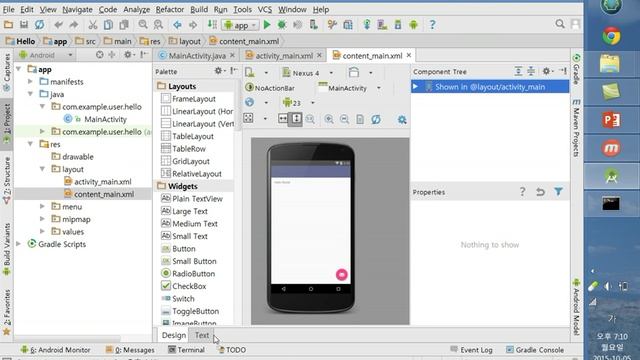Click the Search Everywhere magnifier icon
Image resolution: width=640 pixels, height=360 pixels.
(560, 24)
